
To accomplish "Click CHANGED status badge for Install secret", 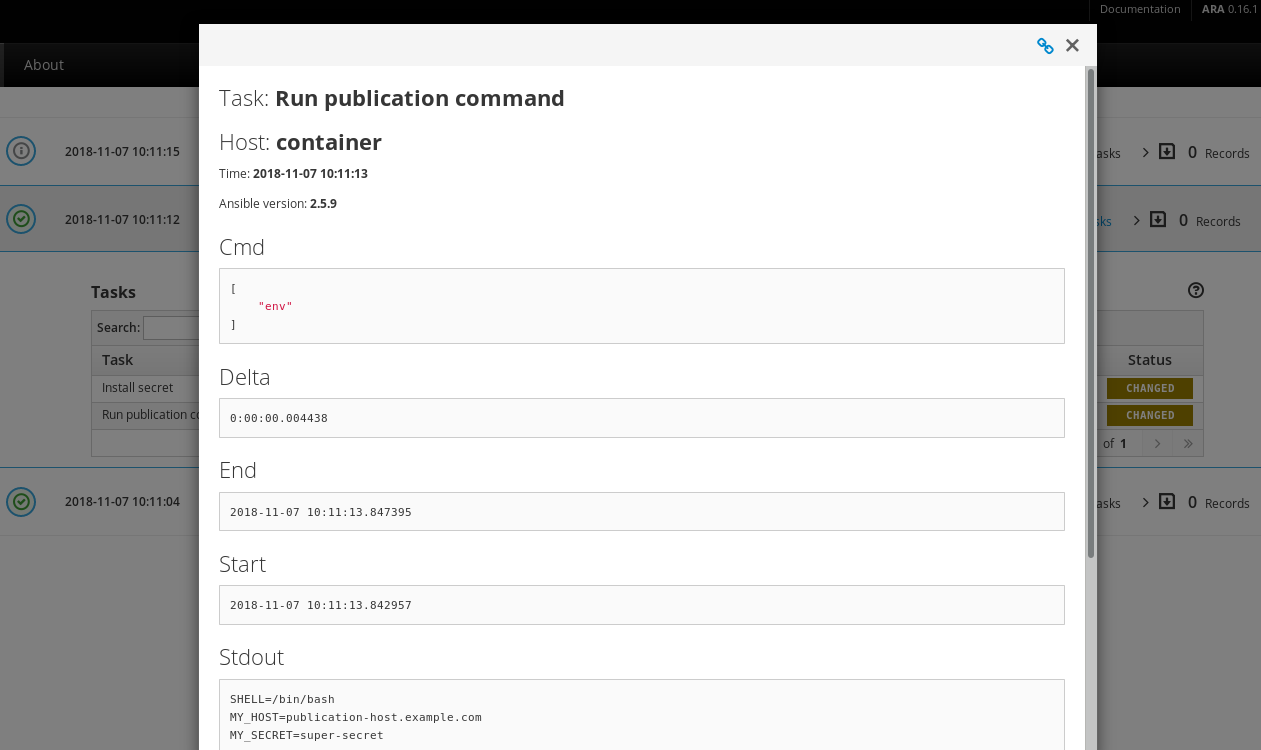I will tap(1150, 388).
